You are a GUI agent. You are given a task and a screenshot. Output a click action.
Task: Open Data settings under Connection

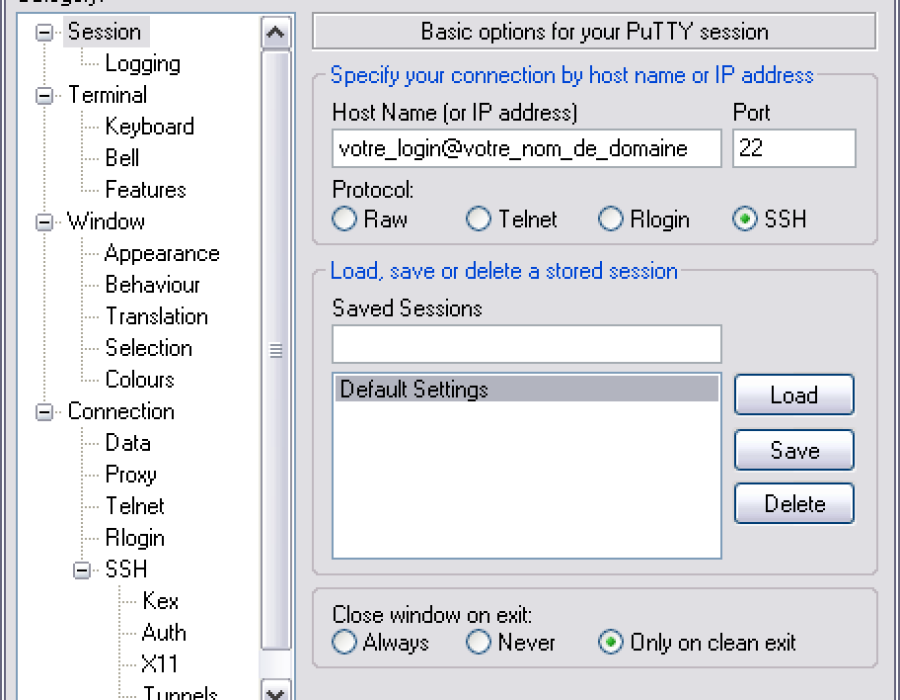coord(127,444)
